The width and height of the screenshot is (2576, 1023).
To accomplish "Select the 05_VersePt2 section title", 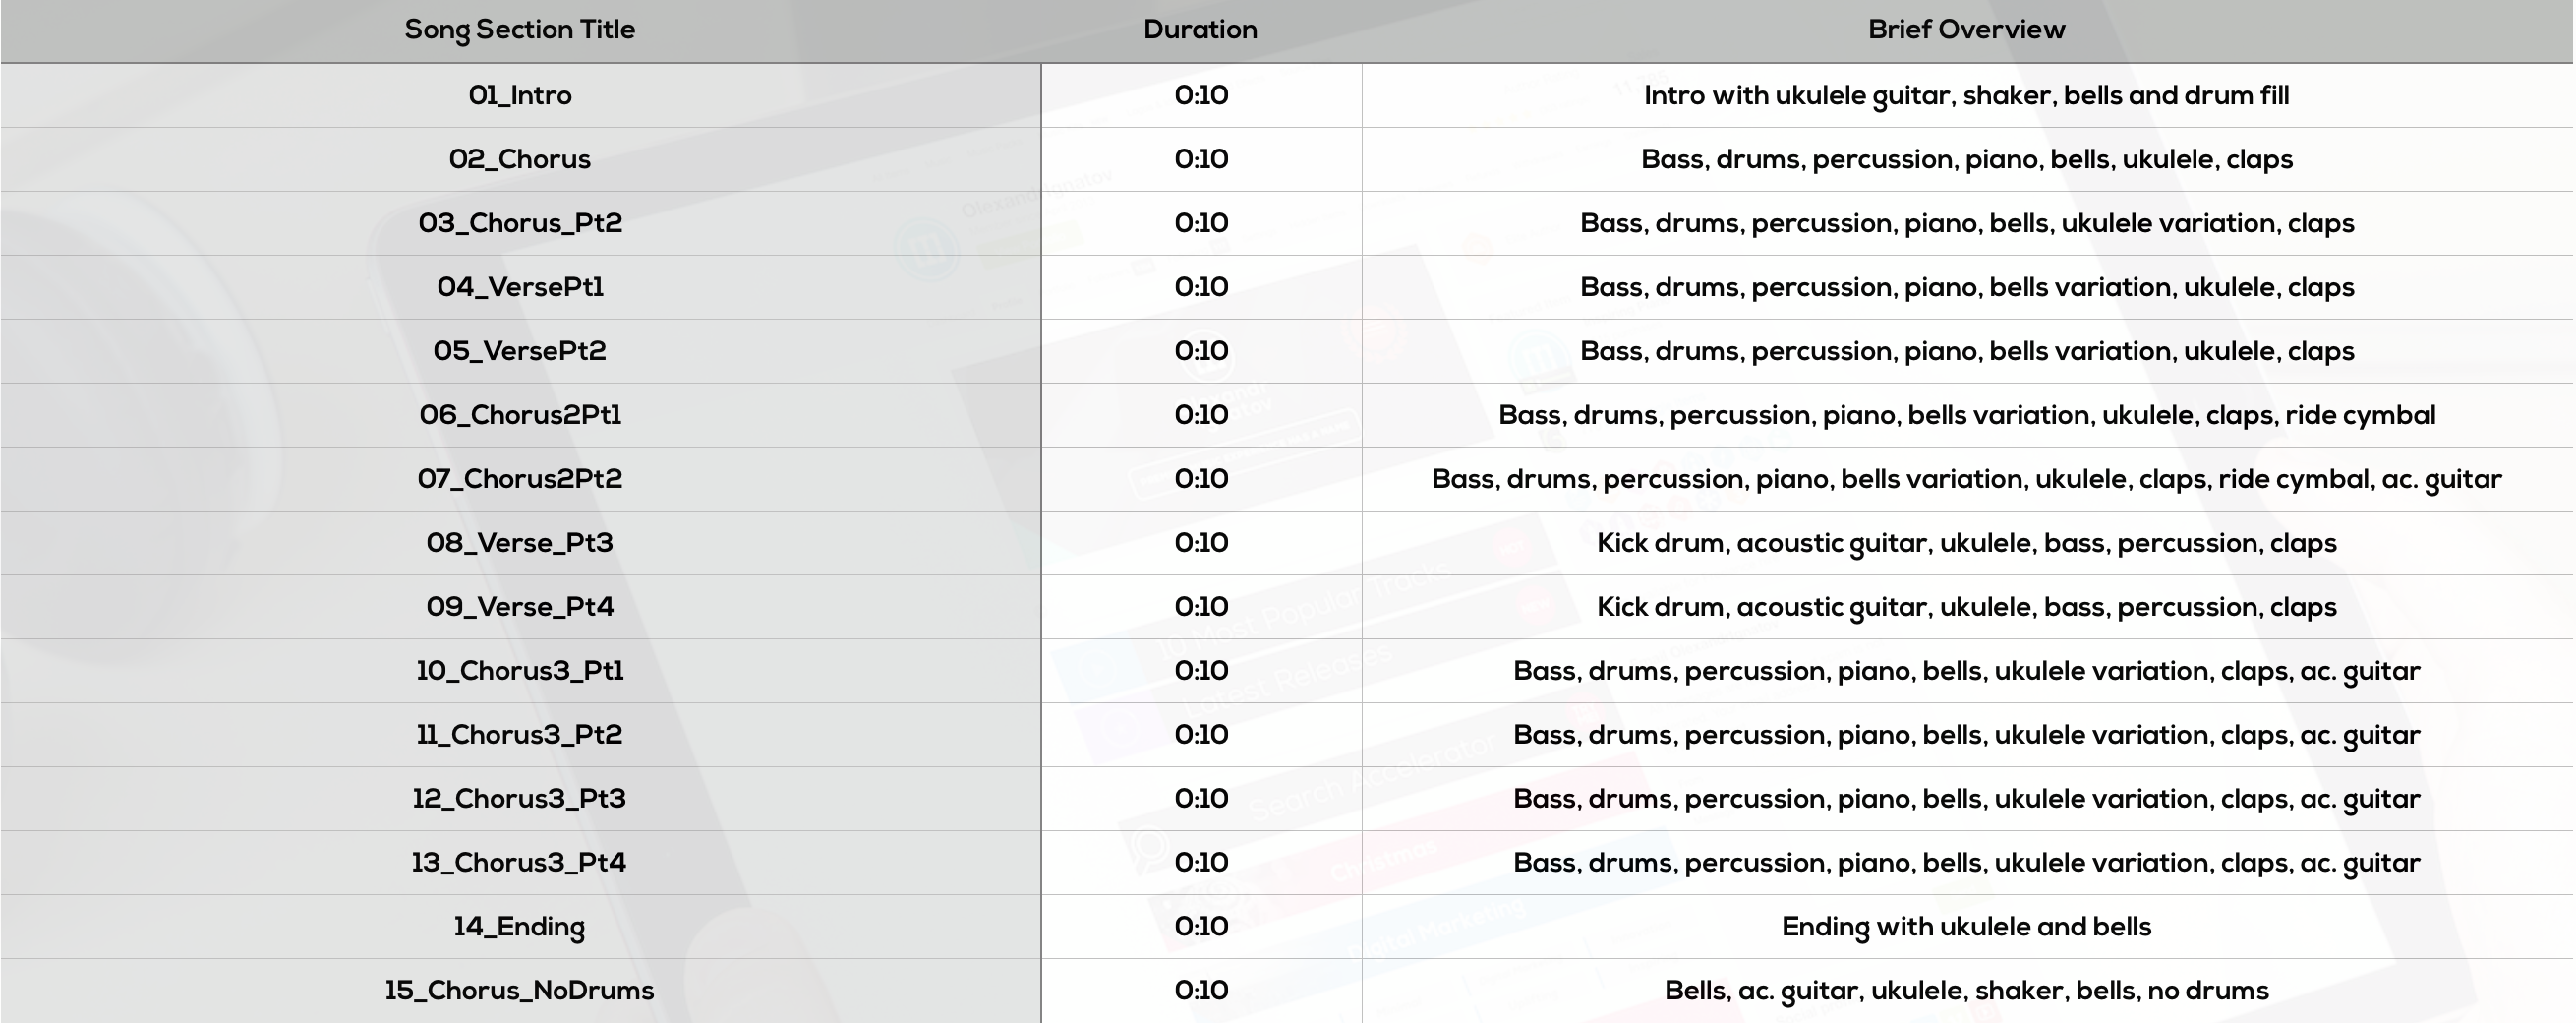I will pyautogui.click(x=520, y=351).
